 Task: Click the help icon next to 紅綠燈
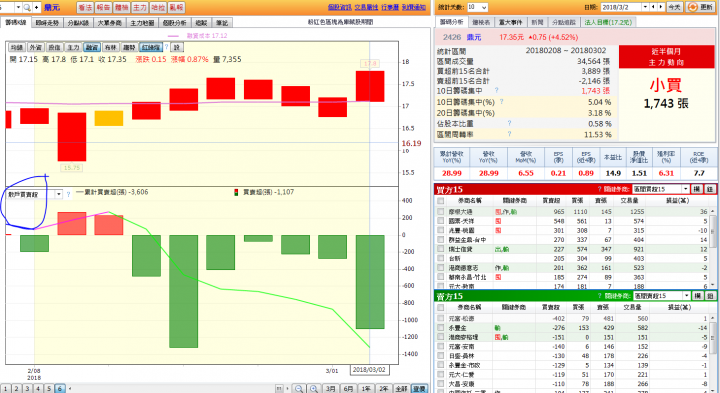pos(167,47)
